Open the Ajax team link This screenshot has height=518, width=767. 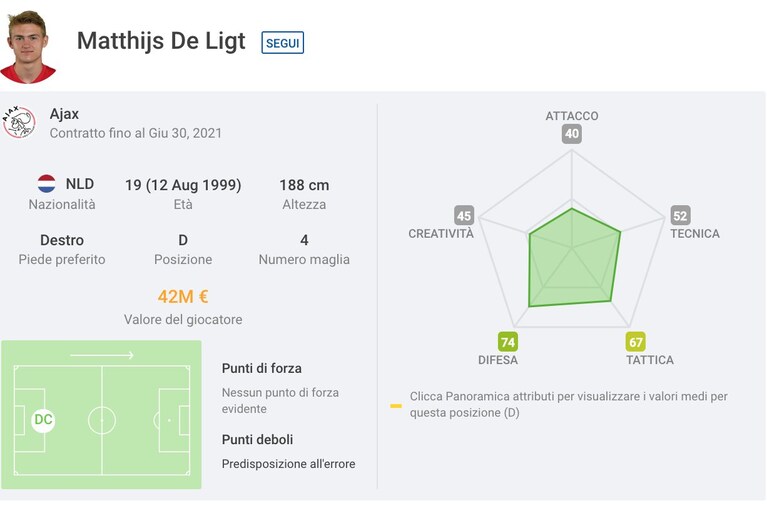[x=64, y=113]
